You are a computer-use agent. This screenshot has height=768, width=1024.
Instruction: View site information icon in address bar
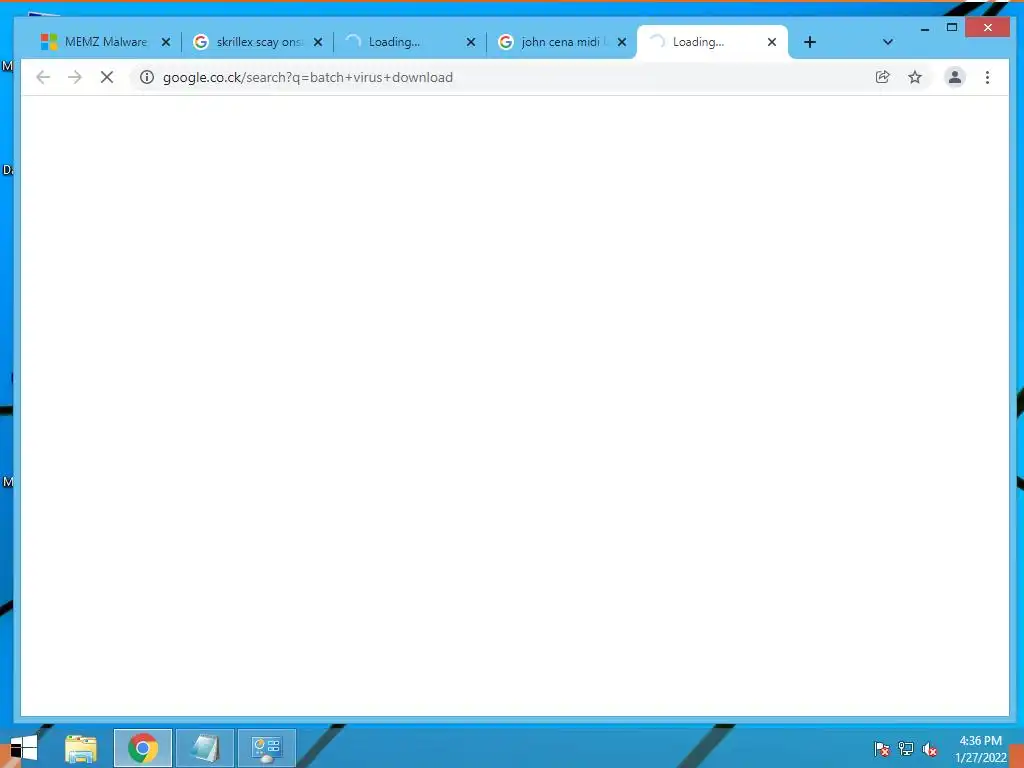coord(147,77)
